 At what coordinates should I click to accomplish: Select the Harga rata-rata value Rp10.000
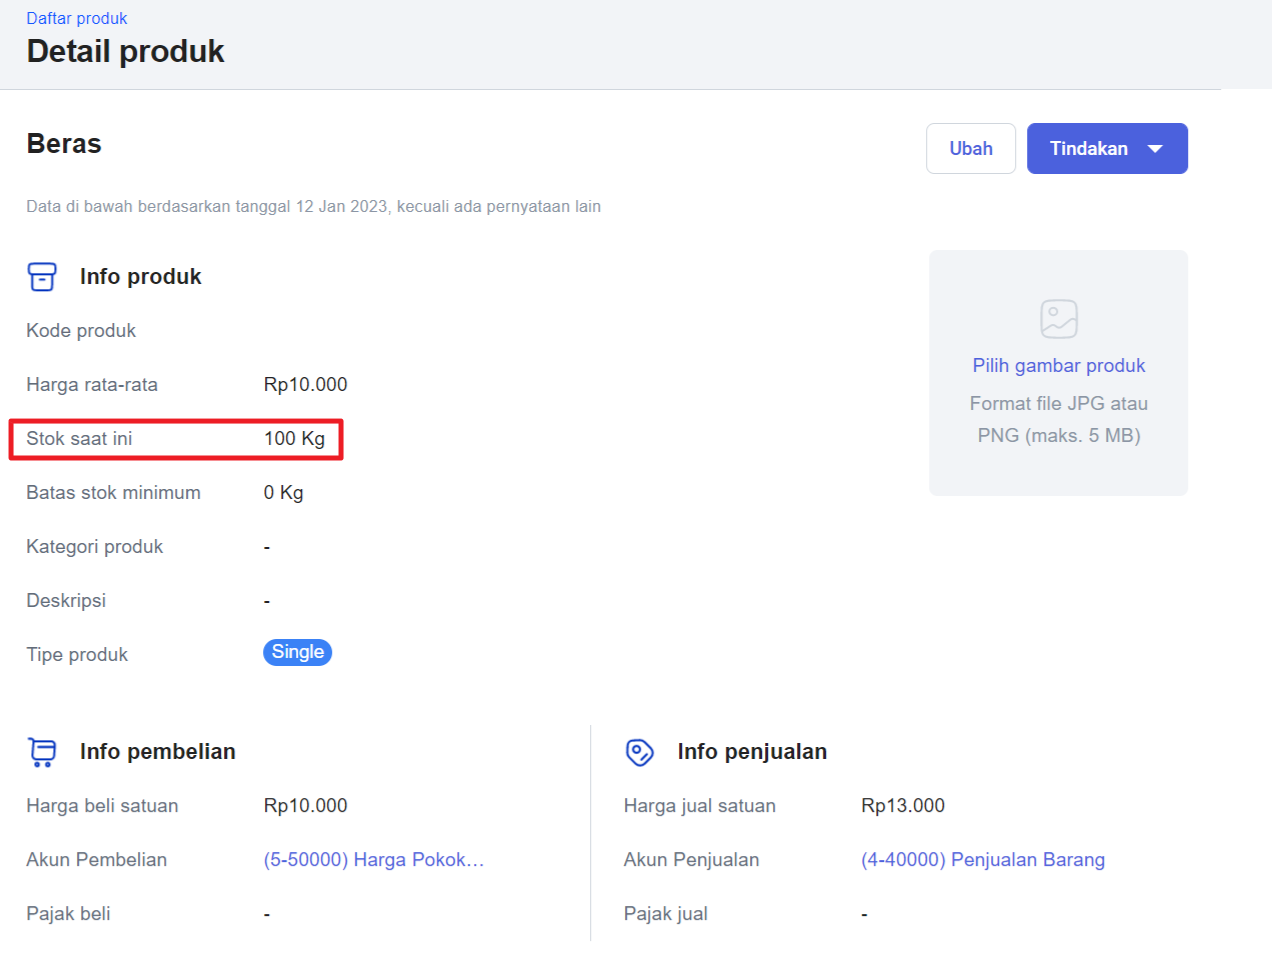coord(305,385)
